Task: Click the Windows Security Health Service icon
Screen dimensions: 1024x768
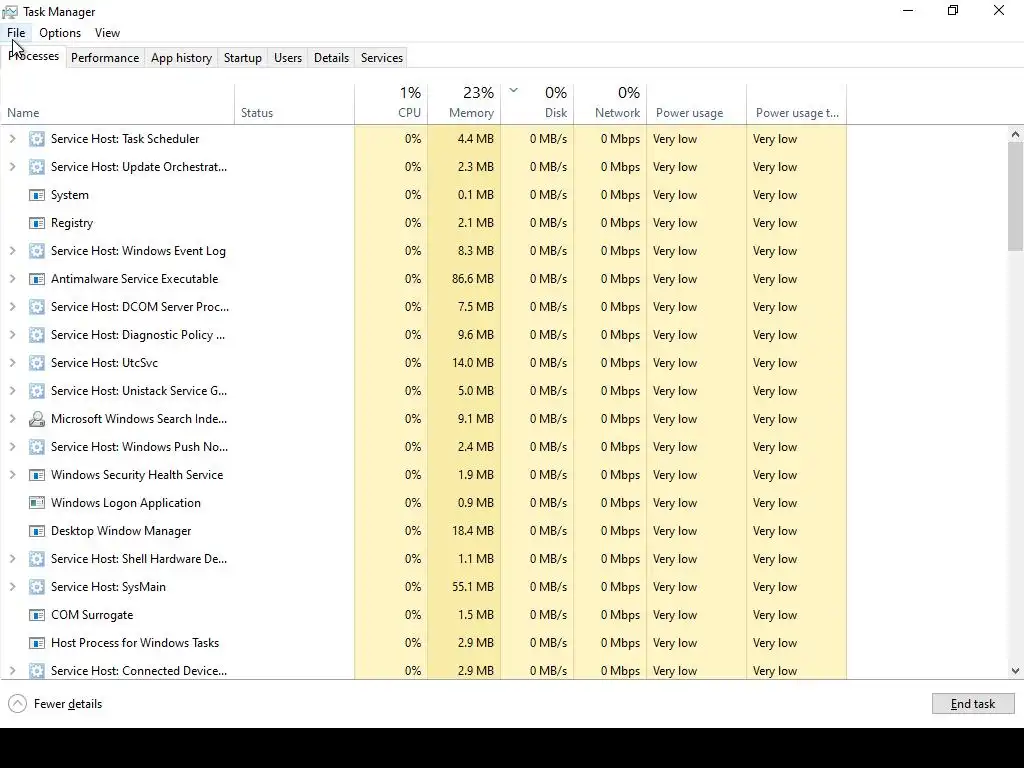Action: tap(37, 475)
